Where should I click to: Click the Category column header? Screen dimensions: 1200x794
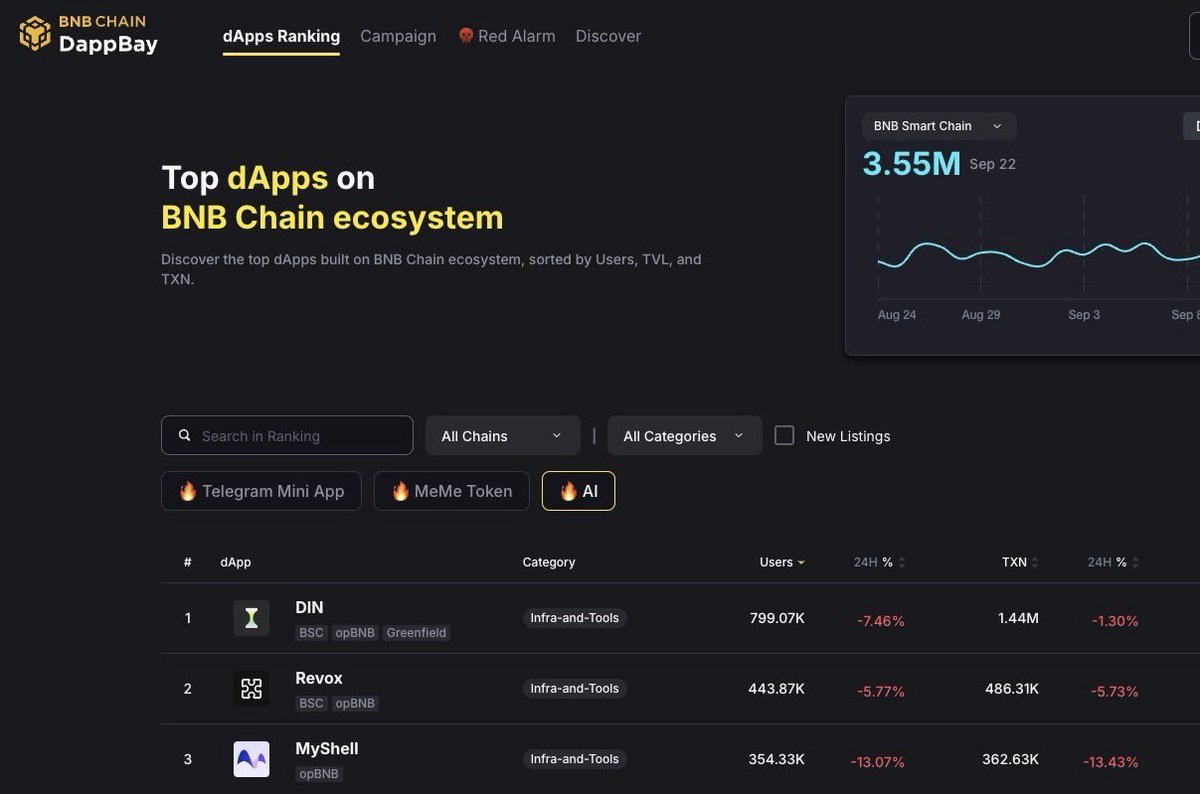[549, 562]
